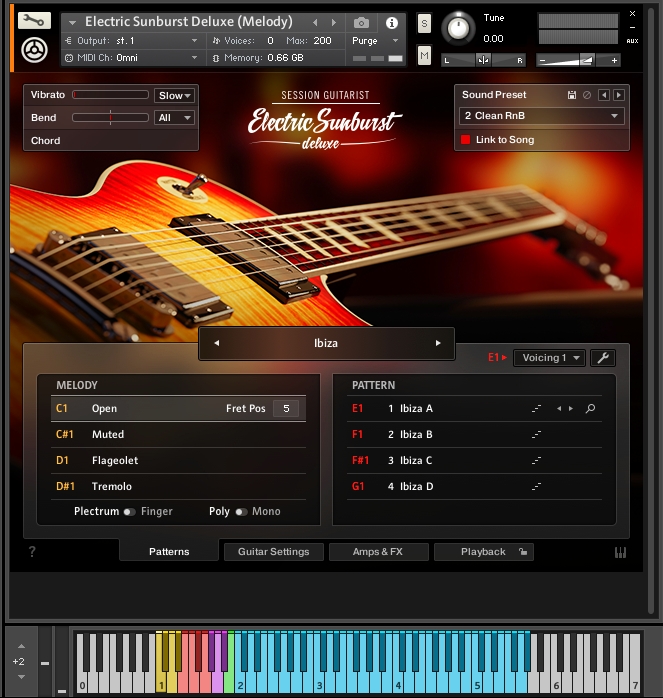Open pattern browser magnifier for Ibiza A

click(590, 408)
